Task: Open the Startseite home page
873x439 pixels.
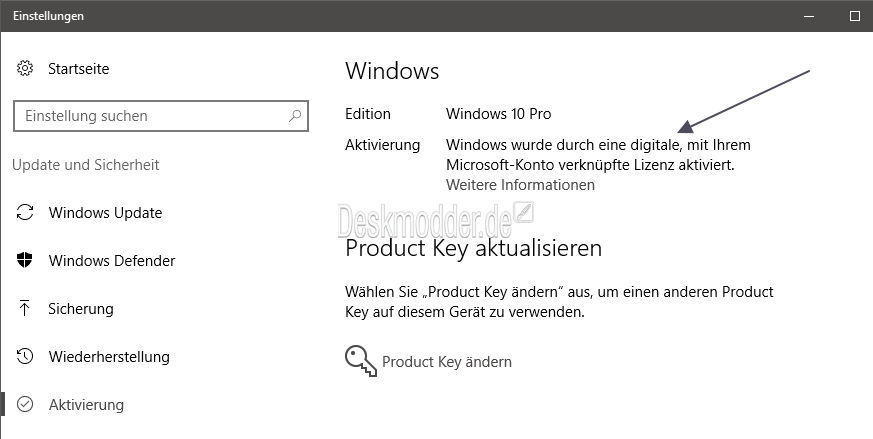Action: (x=79, y=69)
